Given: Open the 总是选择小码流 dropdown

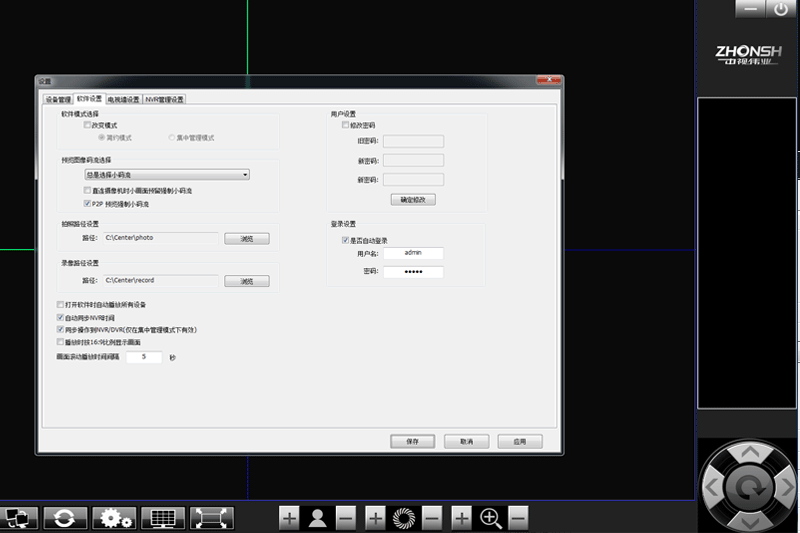Looking at the screenshot, I should tap(167, 174).
